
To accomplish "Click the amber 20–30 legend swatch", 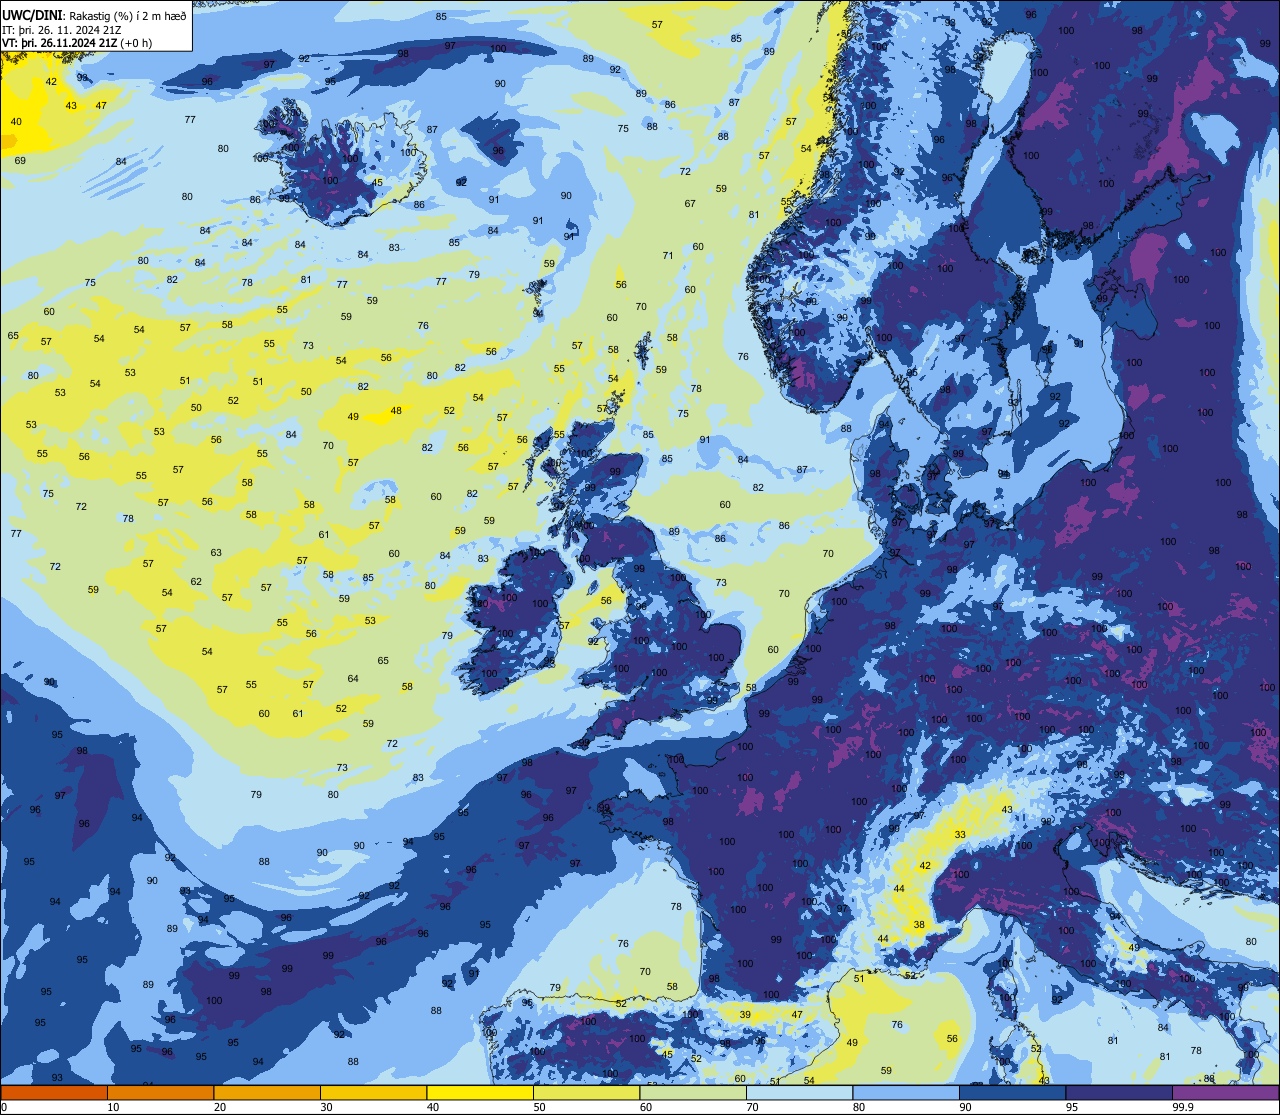I will (x=267, y=1092).
